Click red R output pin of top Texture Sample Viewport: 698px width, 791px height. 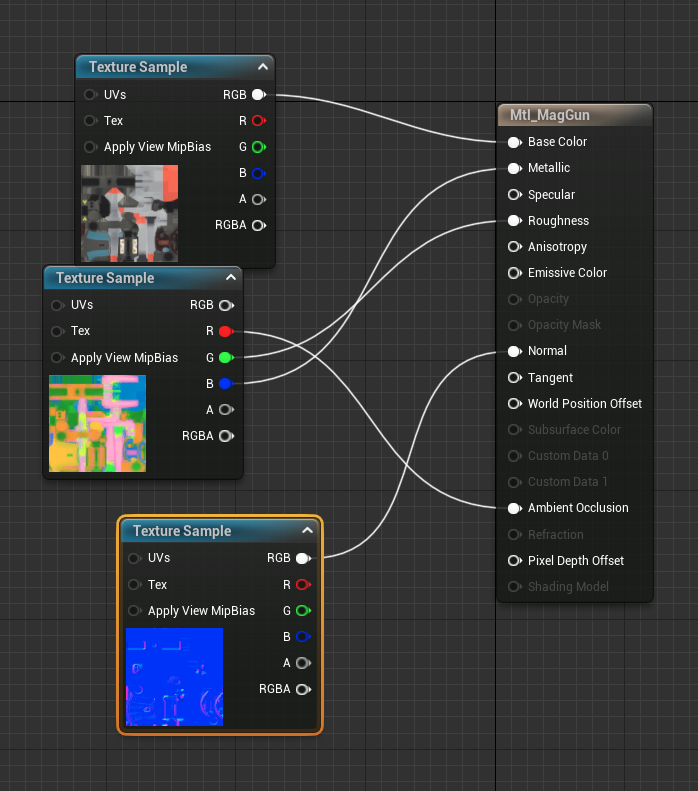[259, 121]
